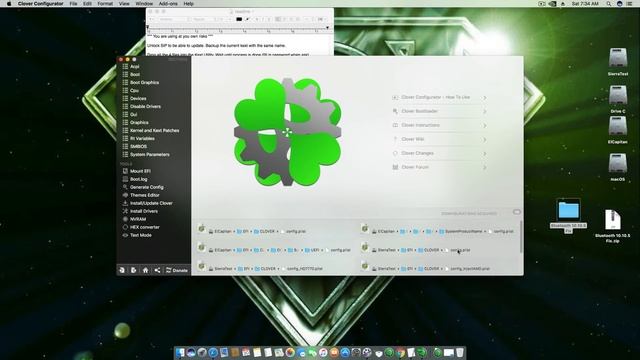Open the Acpi section in sidebar
The image size is (640, 360).
(135, 66)
